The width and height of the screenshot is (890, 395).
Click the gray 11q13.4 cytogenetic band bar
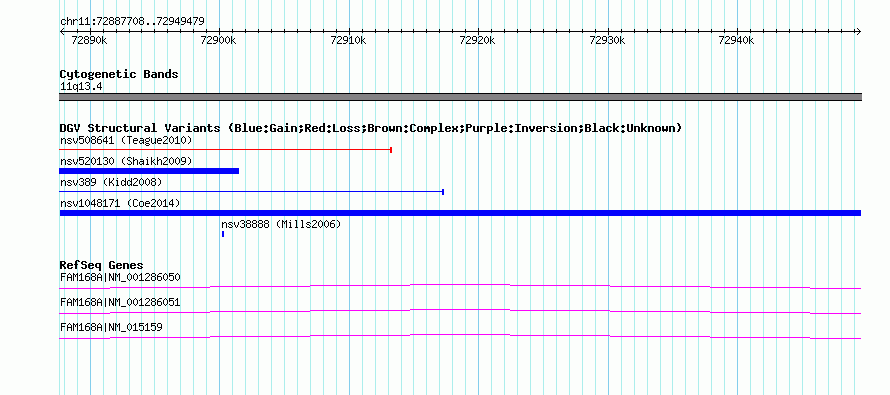coord(460,97)
